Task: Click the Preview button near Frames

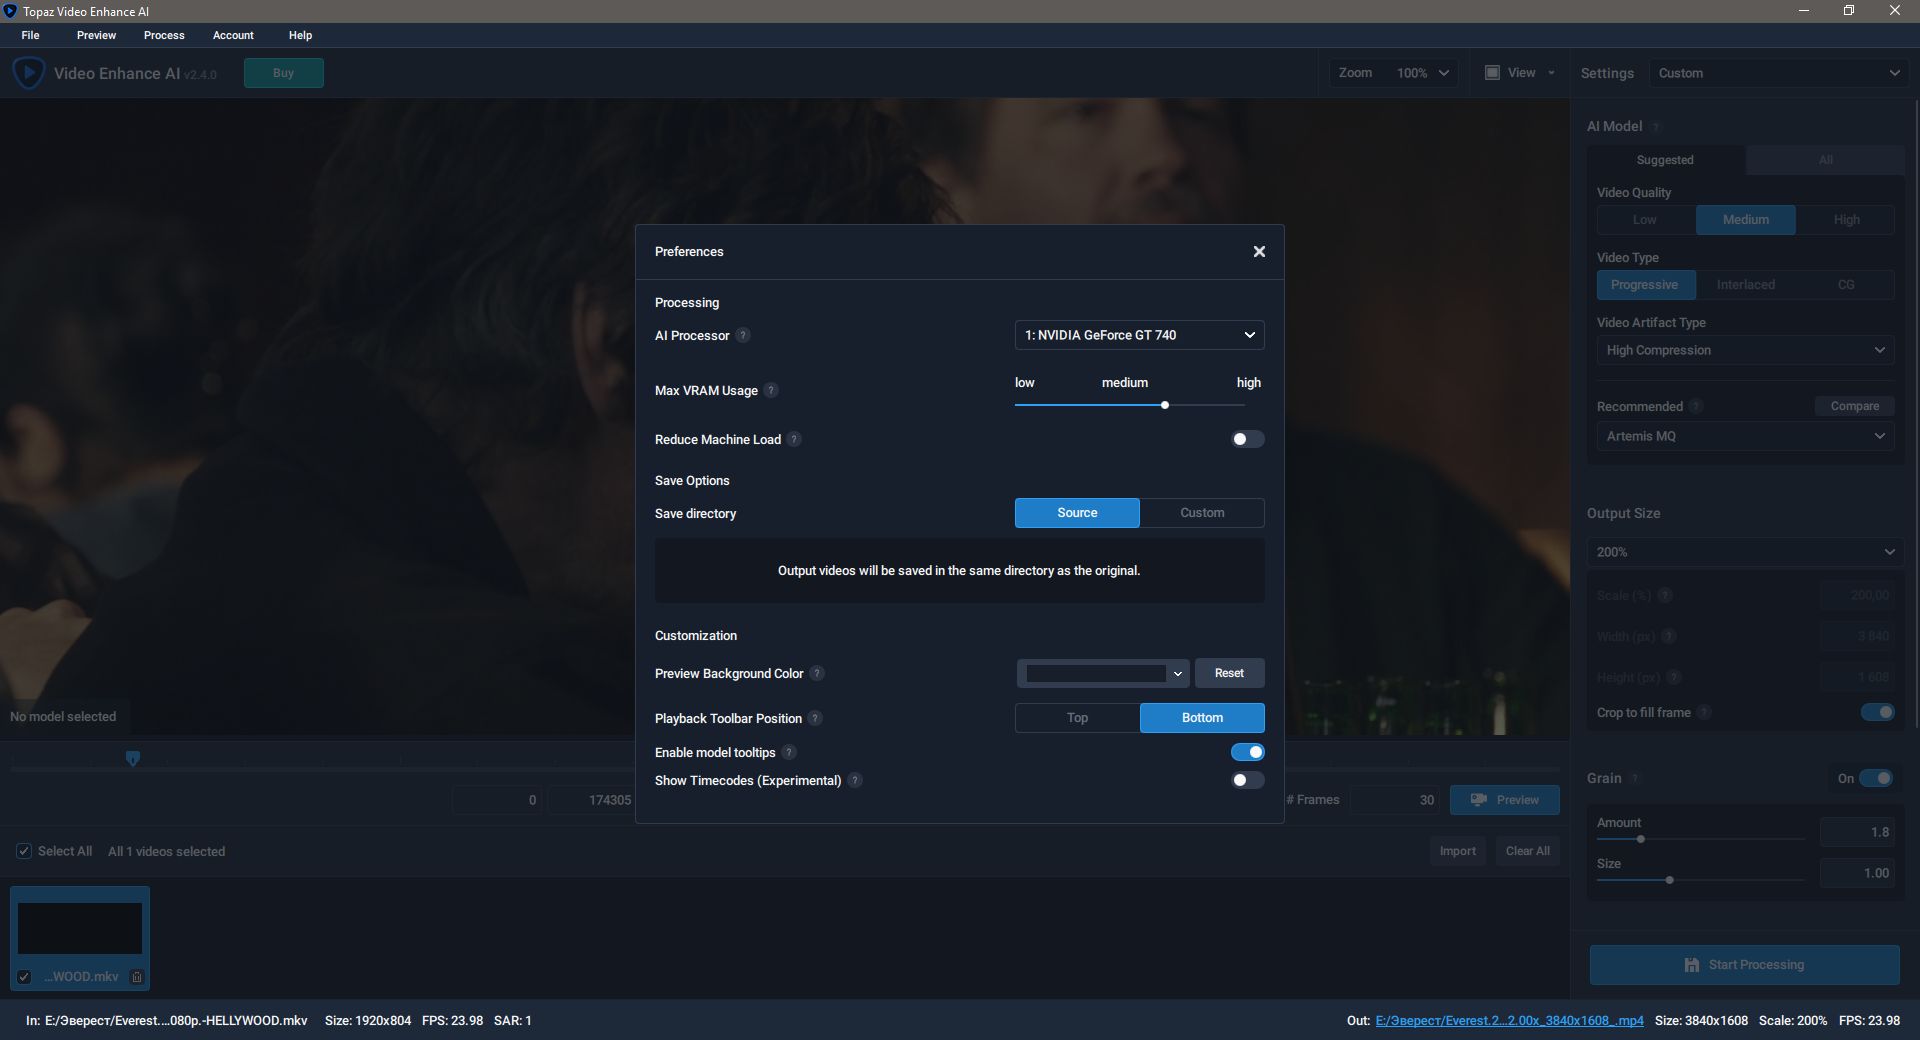Action: coord(1504,800)
